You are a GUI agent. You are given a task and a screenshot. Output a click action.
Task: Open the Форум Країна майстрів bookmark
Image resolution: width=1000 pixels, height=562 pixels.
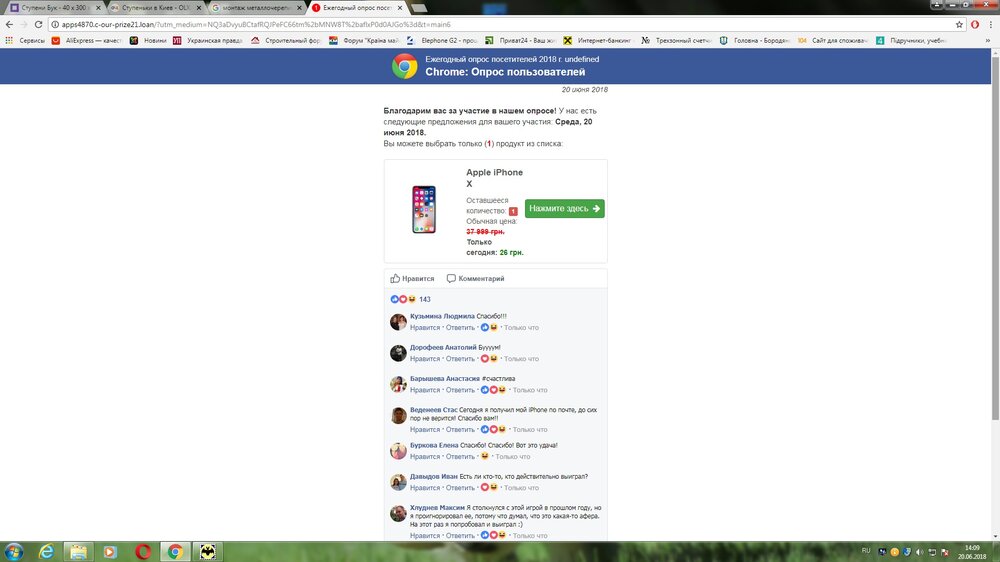pos(364,40)
